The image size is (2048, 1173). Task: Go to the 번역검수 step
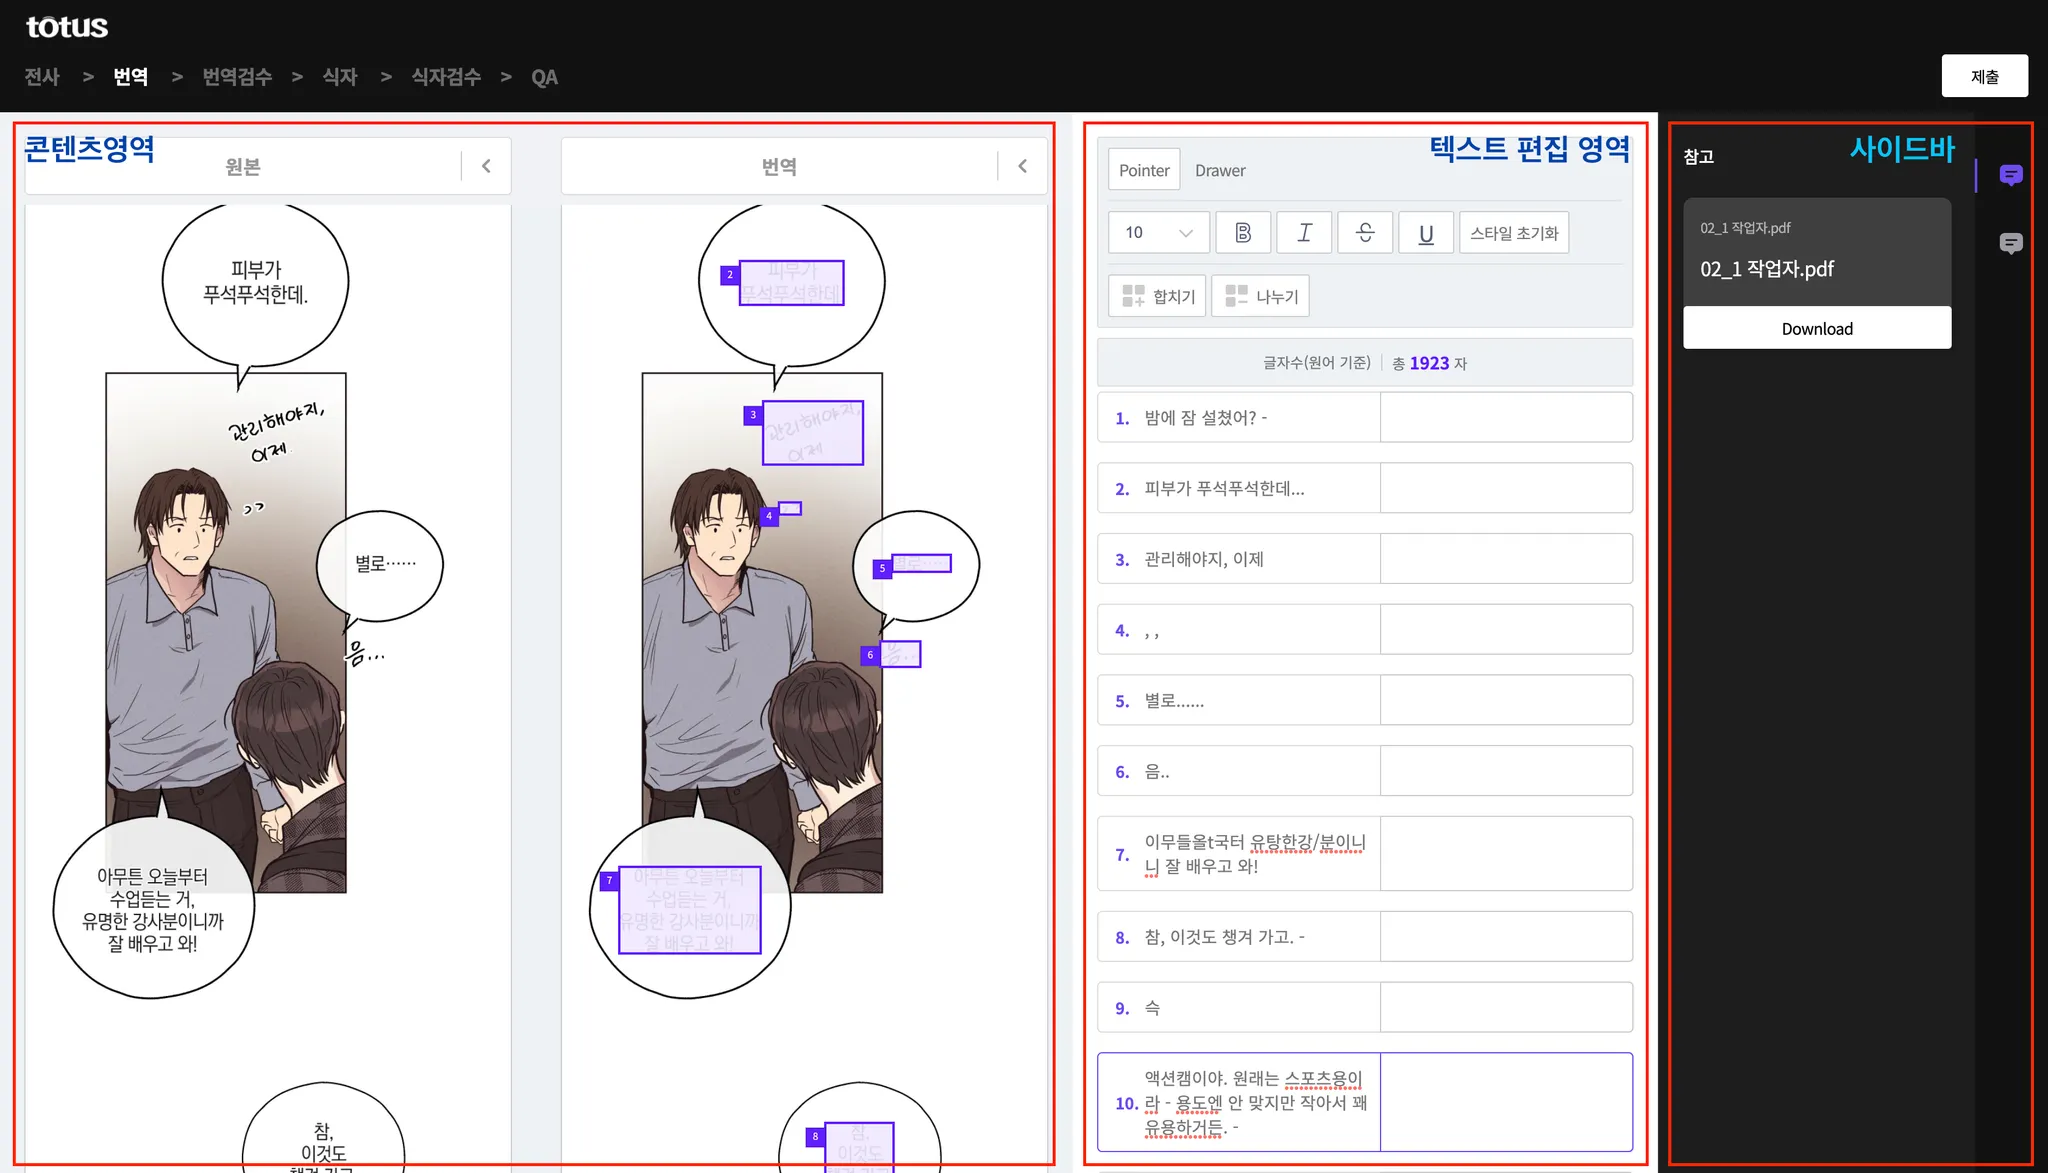tap(237, 77)
